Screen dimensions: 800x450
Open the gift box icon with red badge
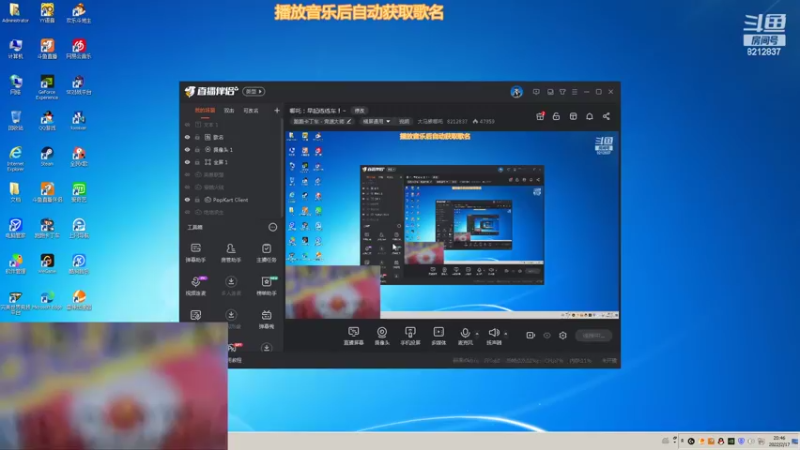pos(540,116)
